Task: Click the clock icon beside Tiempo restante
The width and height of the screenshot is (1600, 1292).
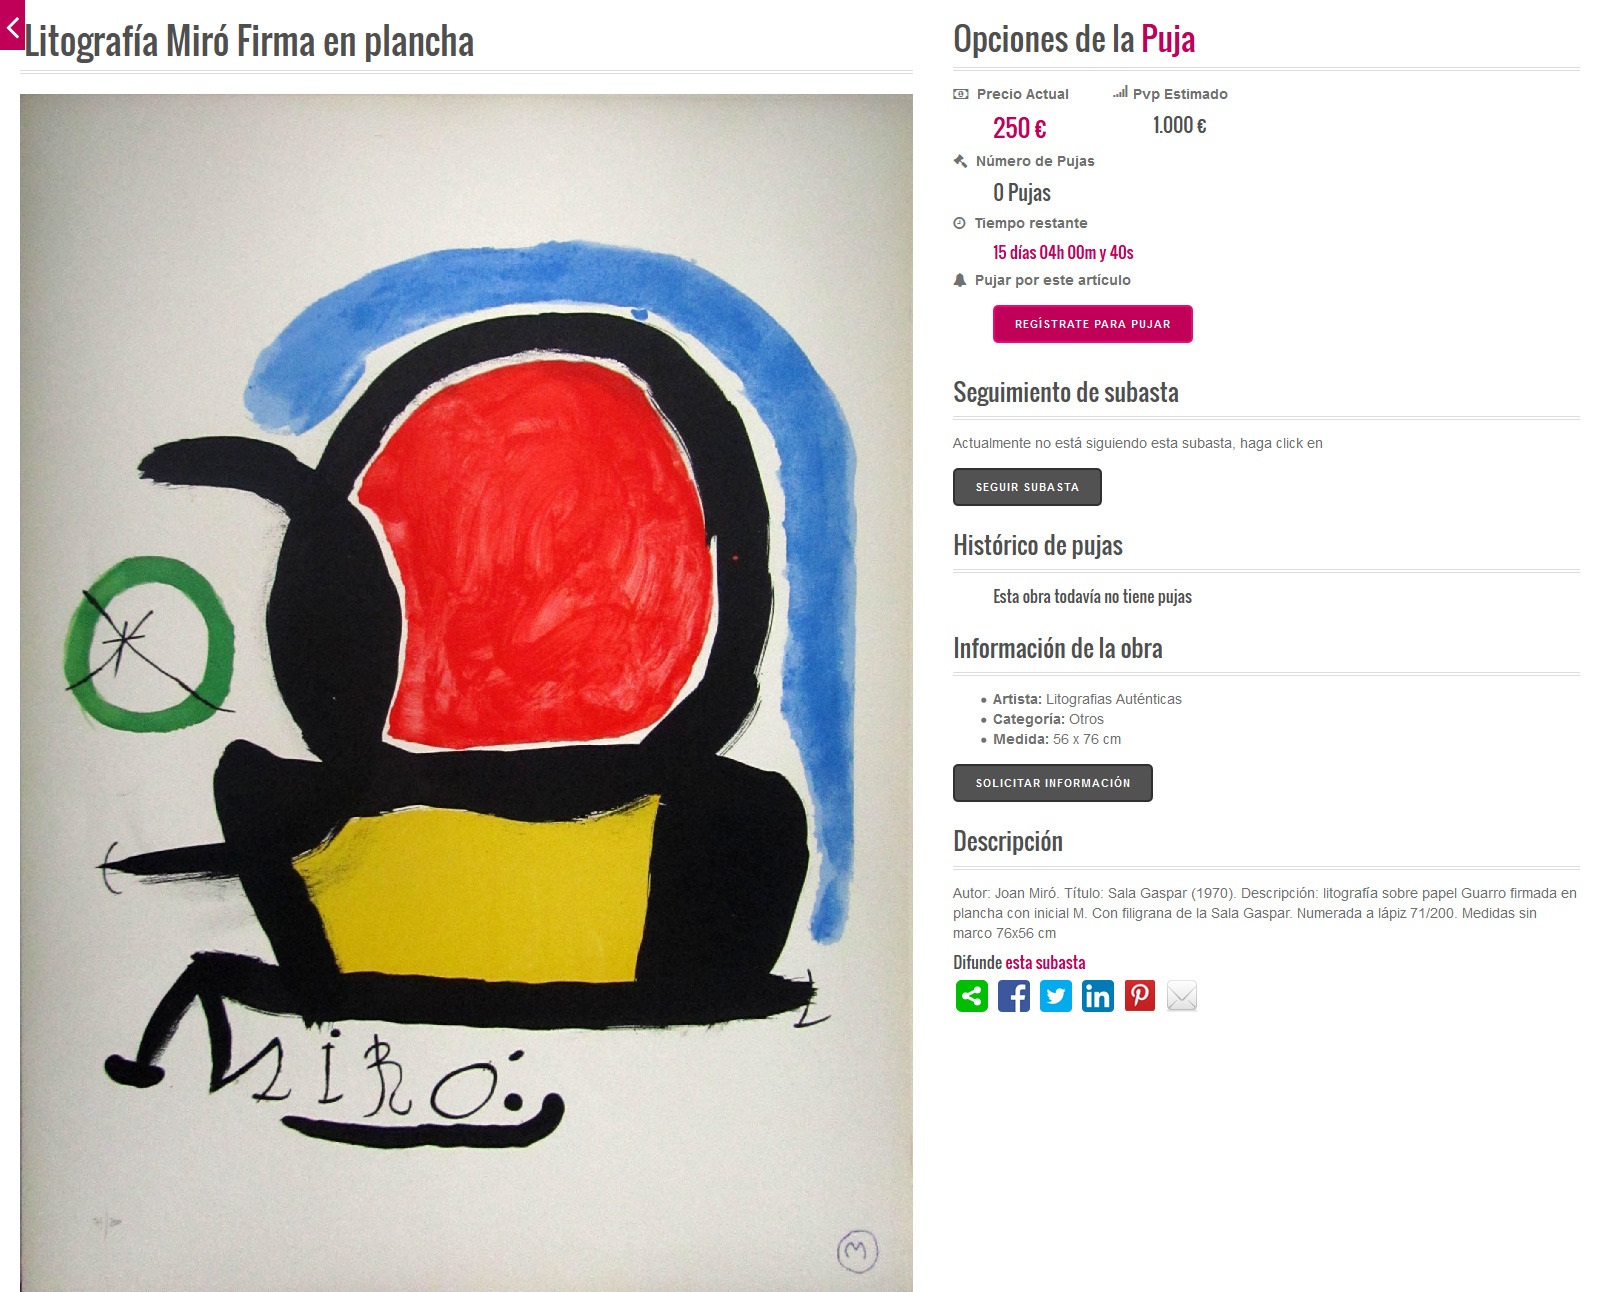Action: [960, 223]
